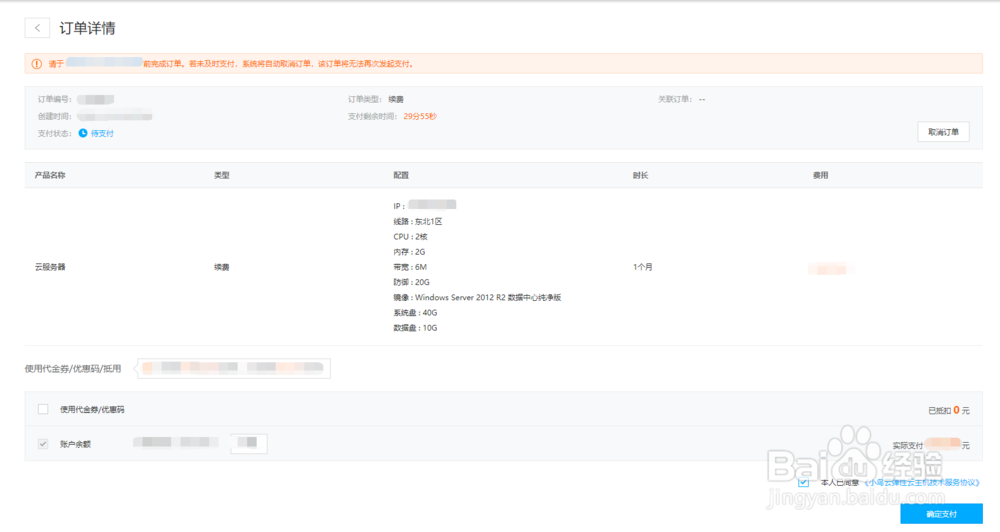Screen dimensions: 1000x532
Task: Click the 线路 : 东北1区 line
Action: click(418, 221)
